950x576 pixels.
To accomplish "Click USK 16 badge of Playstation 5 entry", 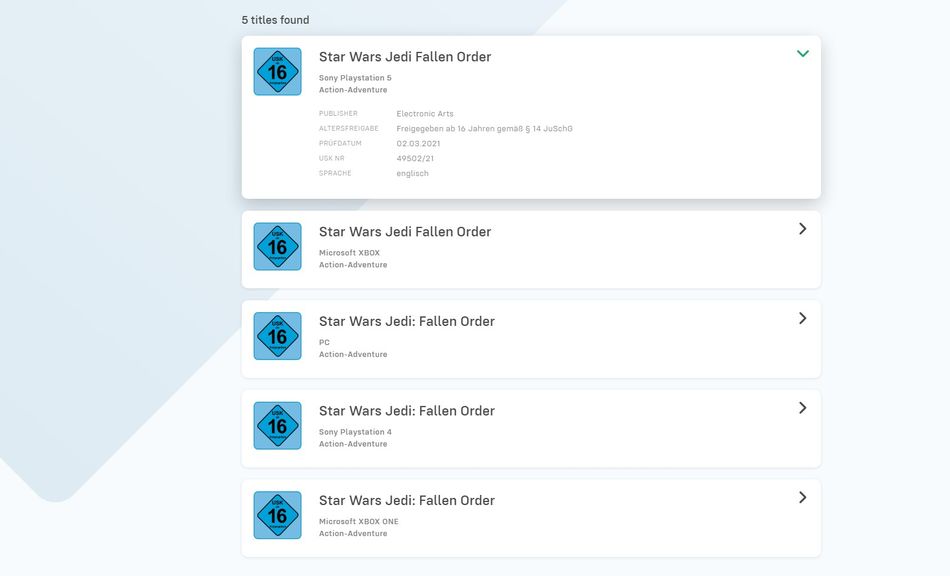I will 277,71.
